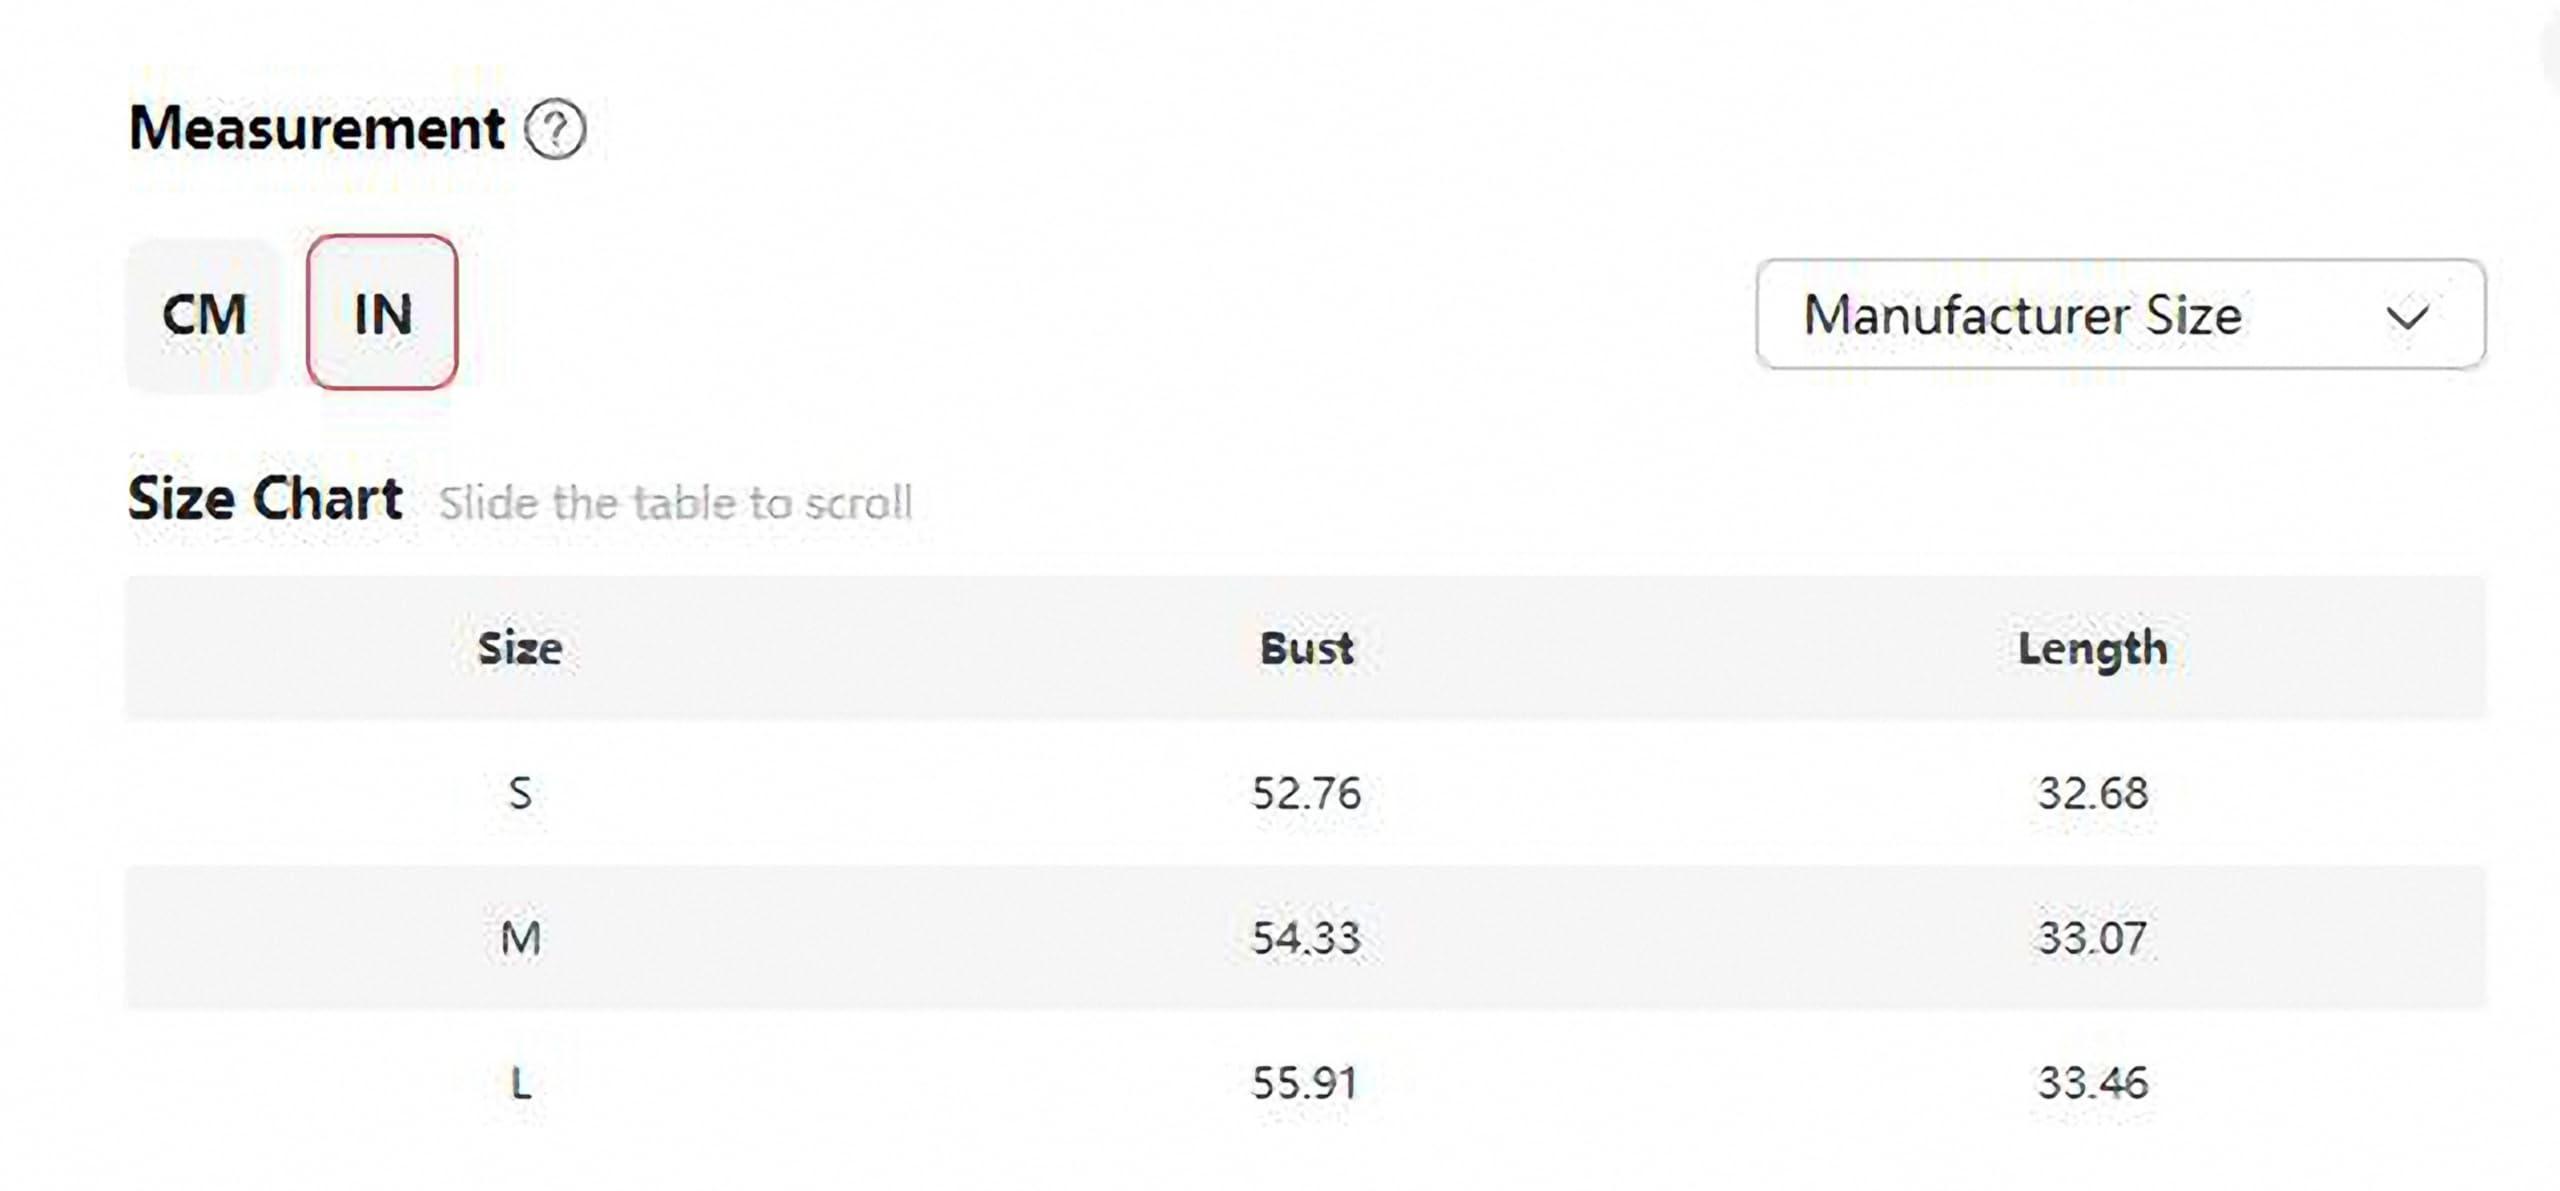Viewport: 2560px width, 1191px height.
Task: Click the 'Slide the table to scroll' hint
Action: pos(676,503)
